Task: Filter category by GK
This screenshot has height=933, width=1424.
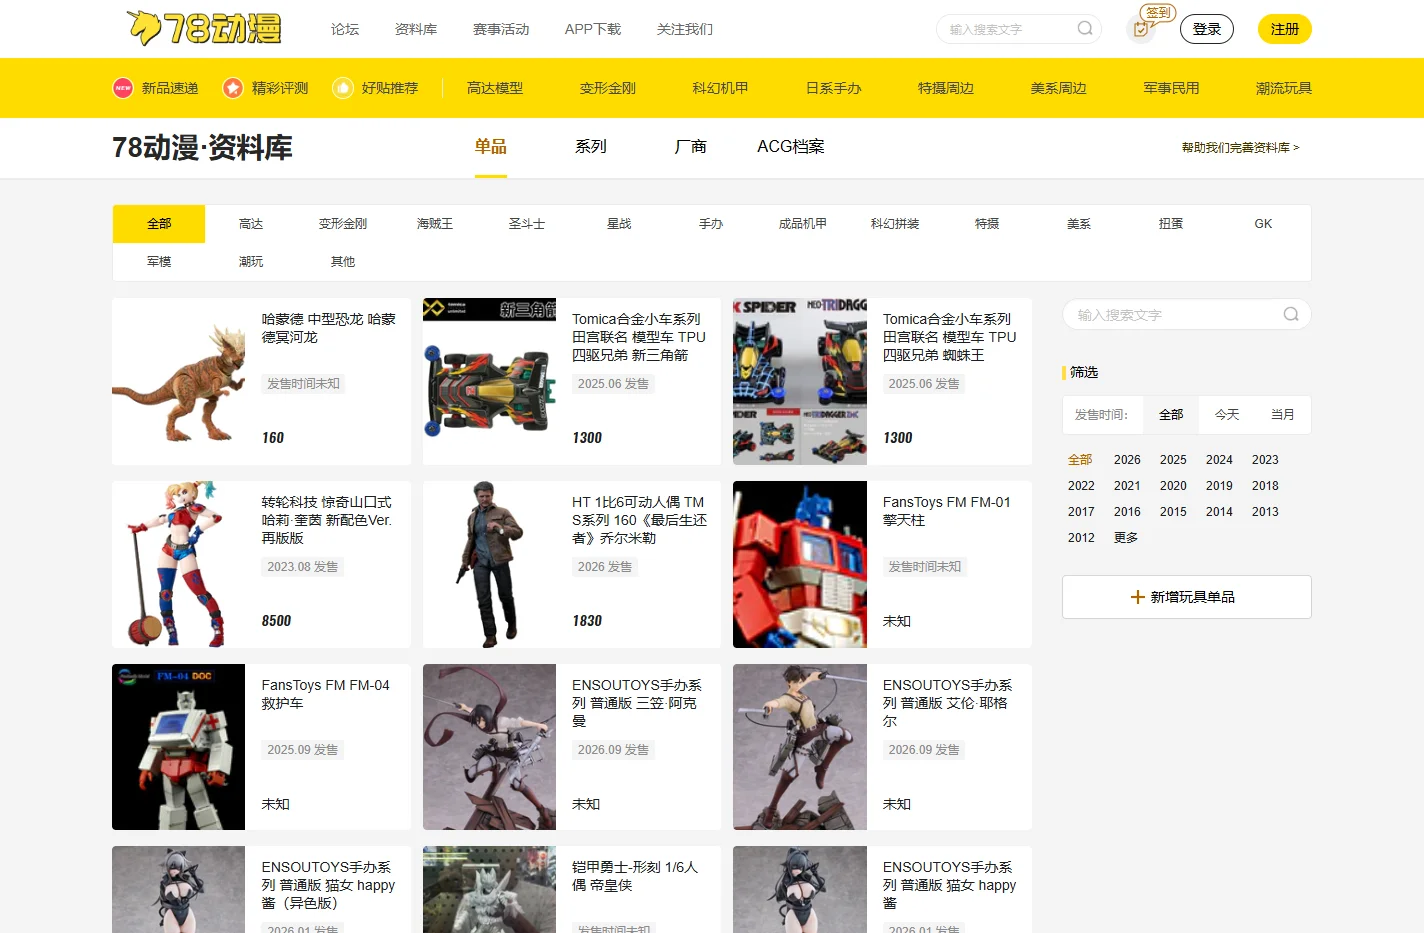Action: (x=1263, y=224)
